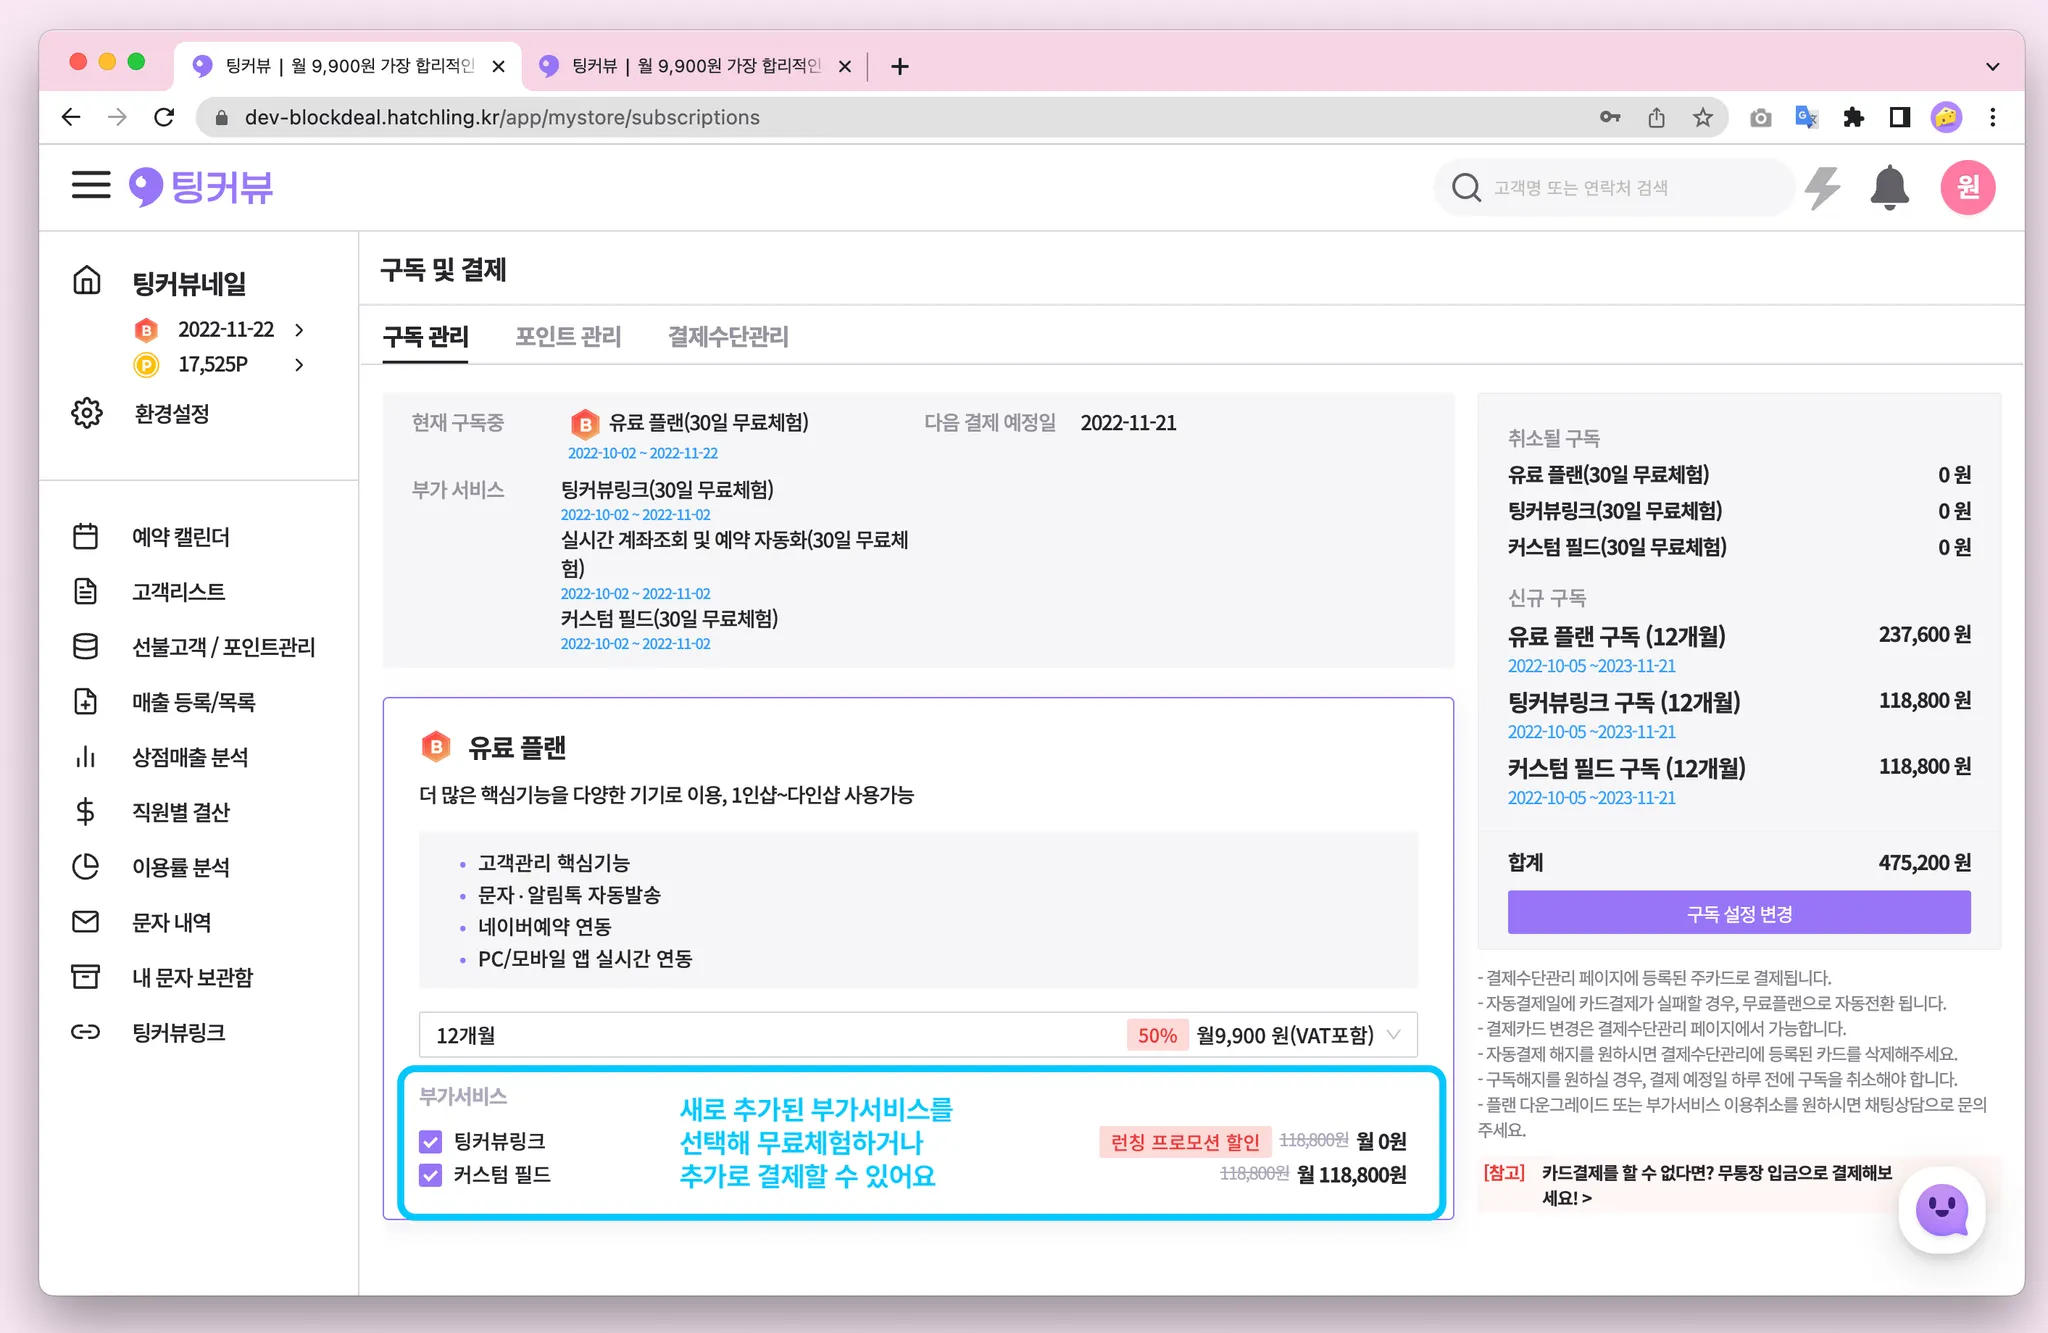Open 환경설정 gear settings
The image size is (2048, 1333).
(x=87, y=413)
